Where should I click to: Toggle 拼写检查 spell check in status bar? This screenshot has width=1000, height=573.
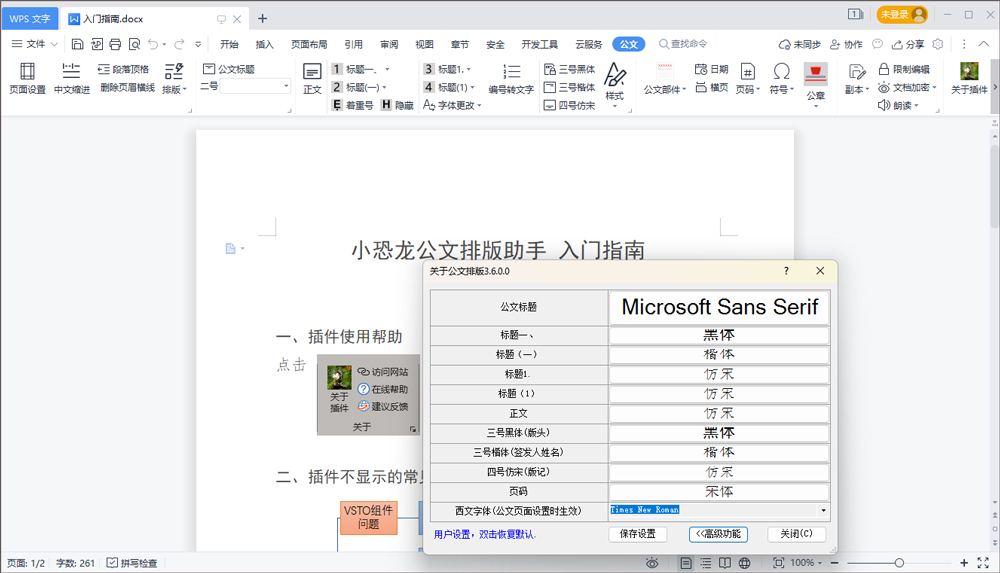click(132, 563)
